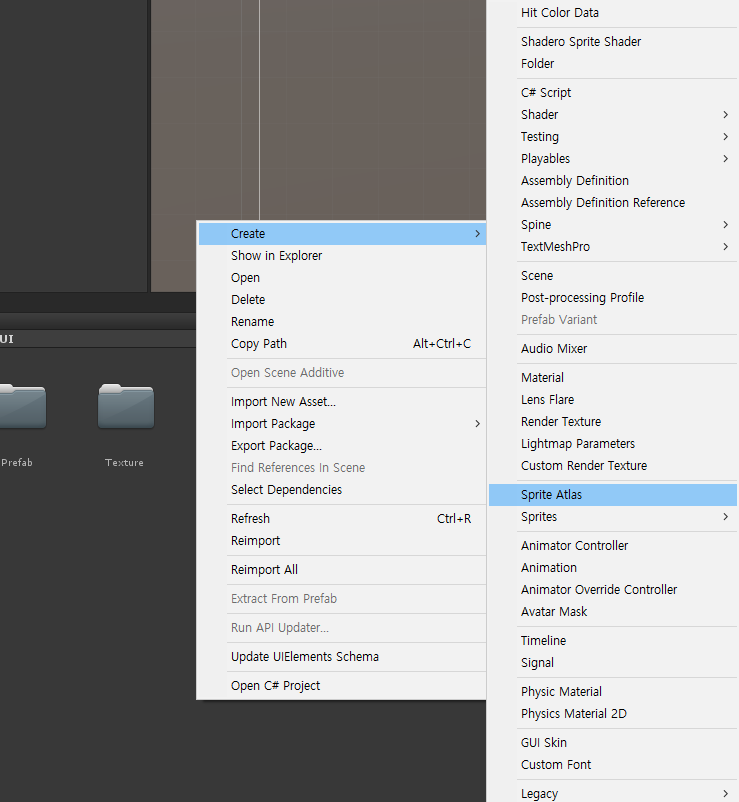The height and width of the screenshot is (802, 739).
Task: Select Reimport entry
Action: point(342,541)
